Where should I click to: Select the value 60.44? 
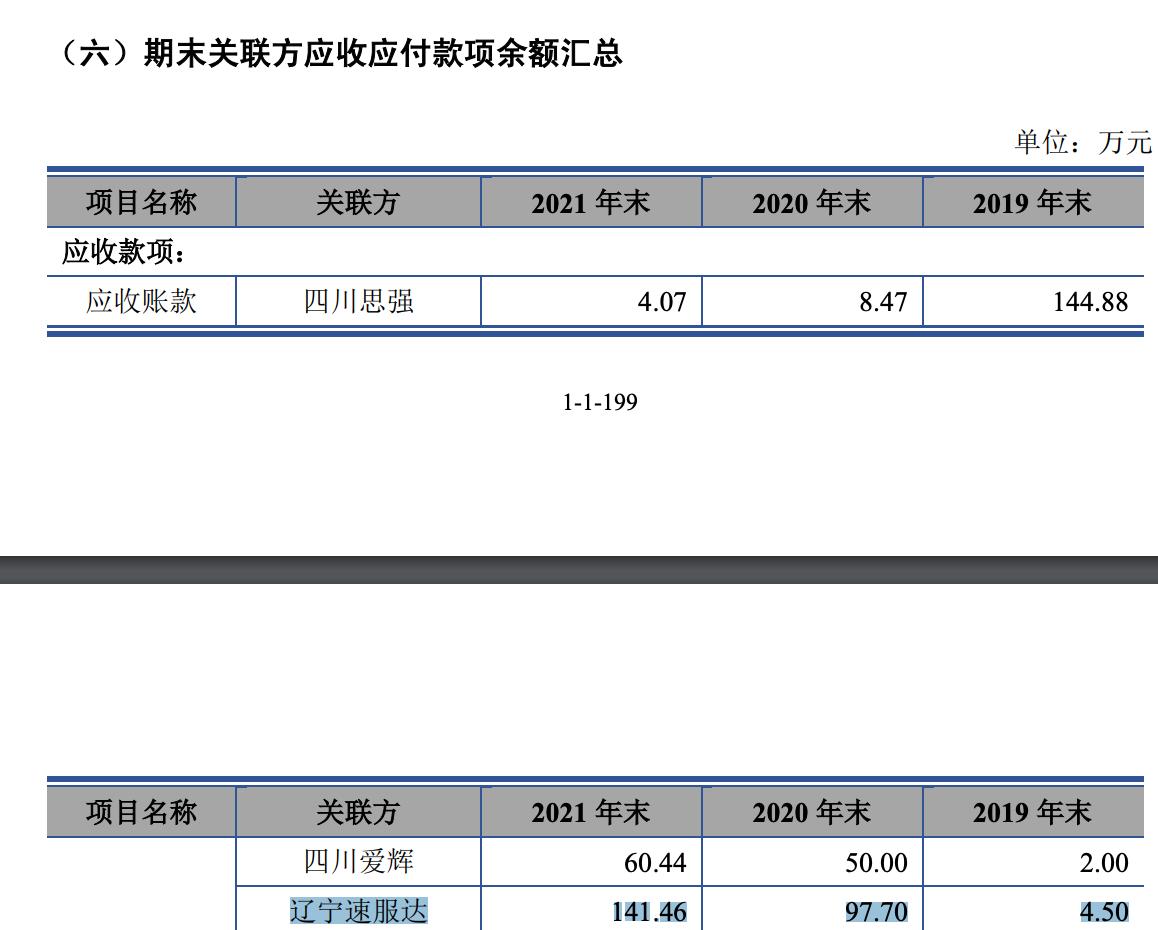point(655,863)
